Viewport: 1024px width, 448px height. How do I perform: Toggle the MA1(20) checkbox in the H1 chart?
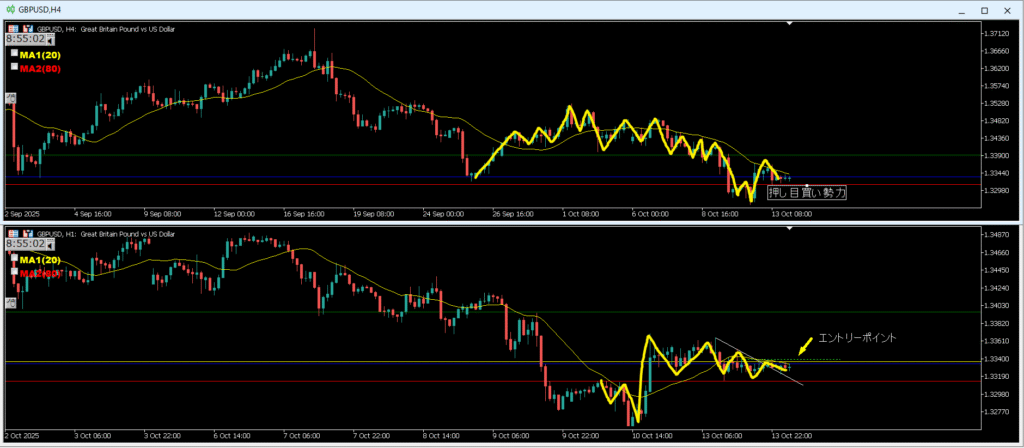click(x=14, y=259)
